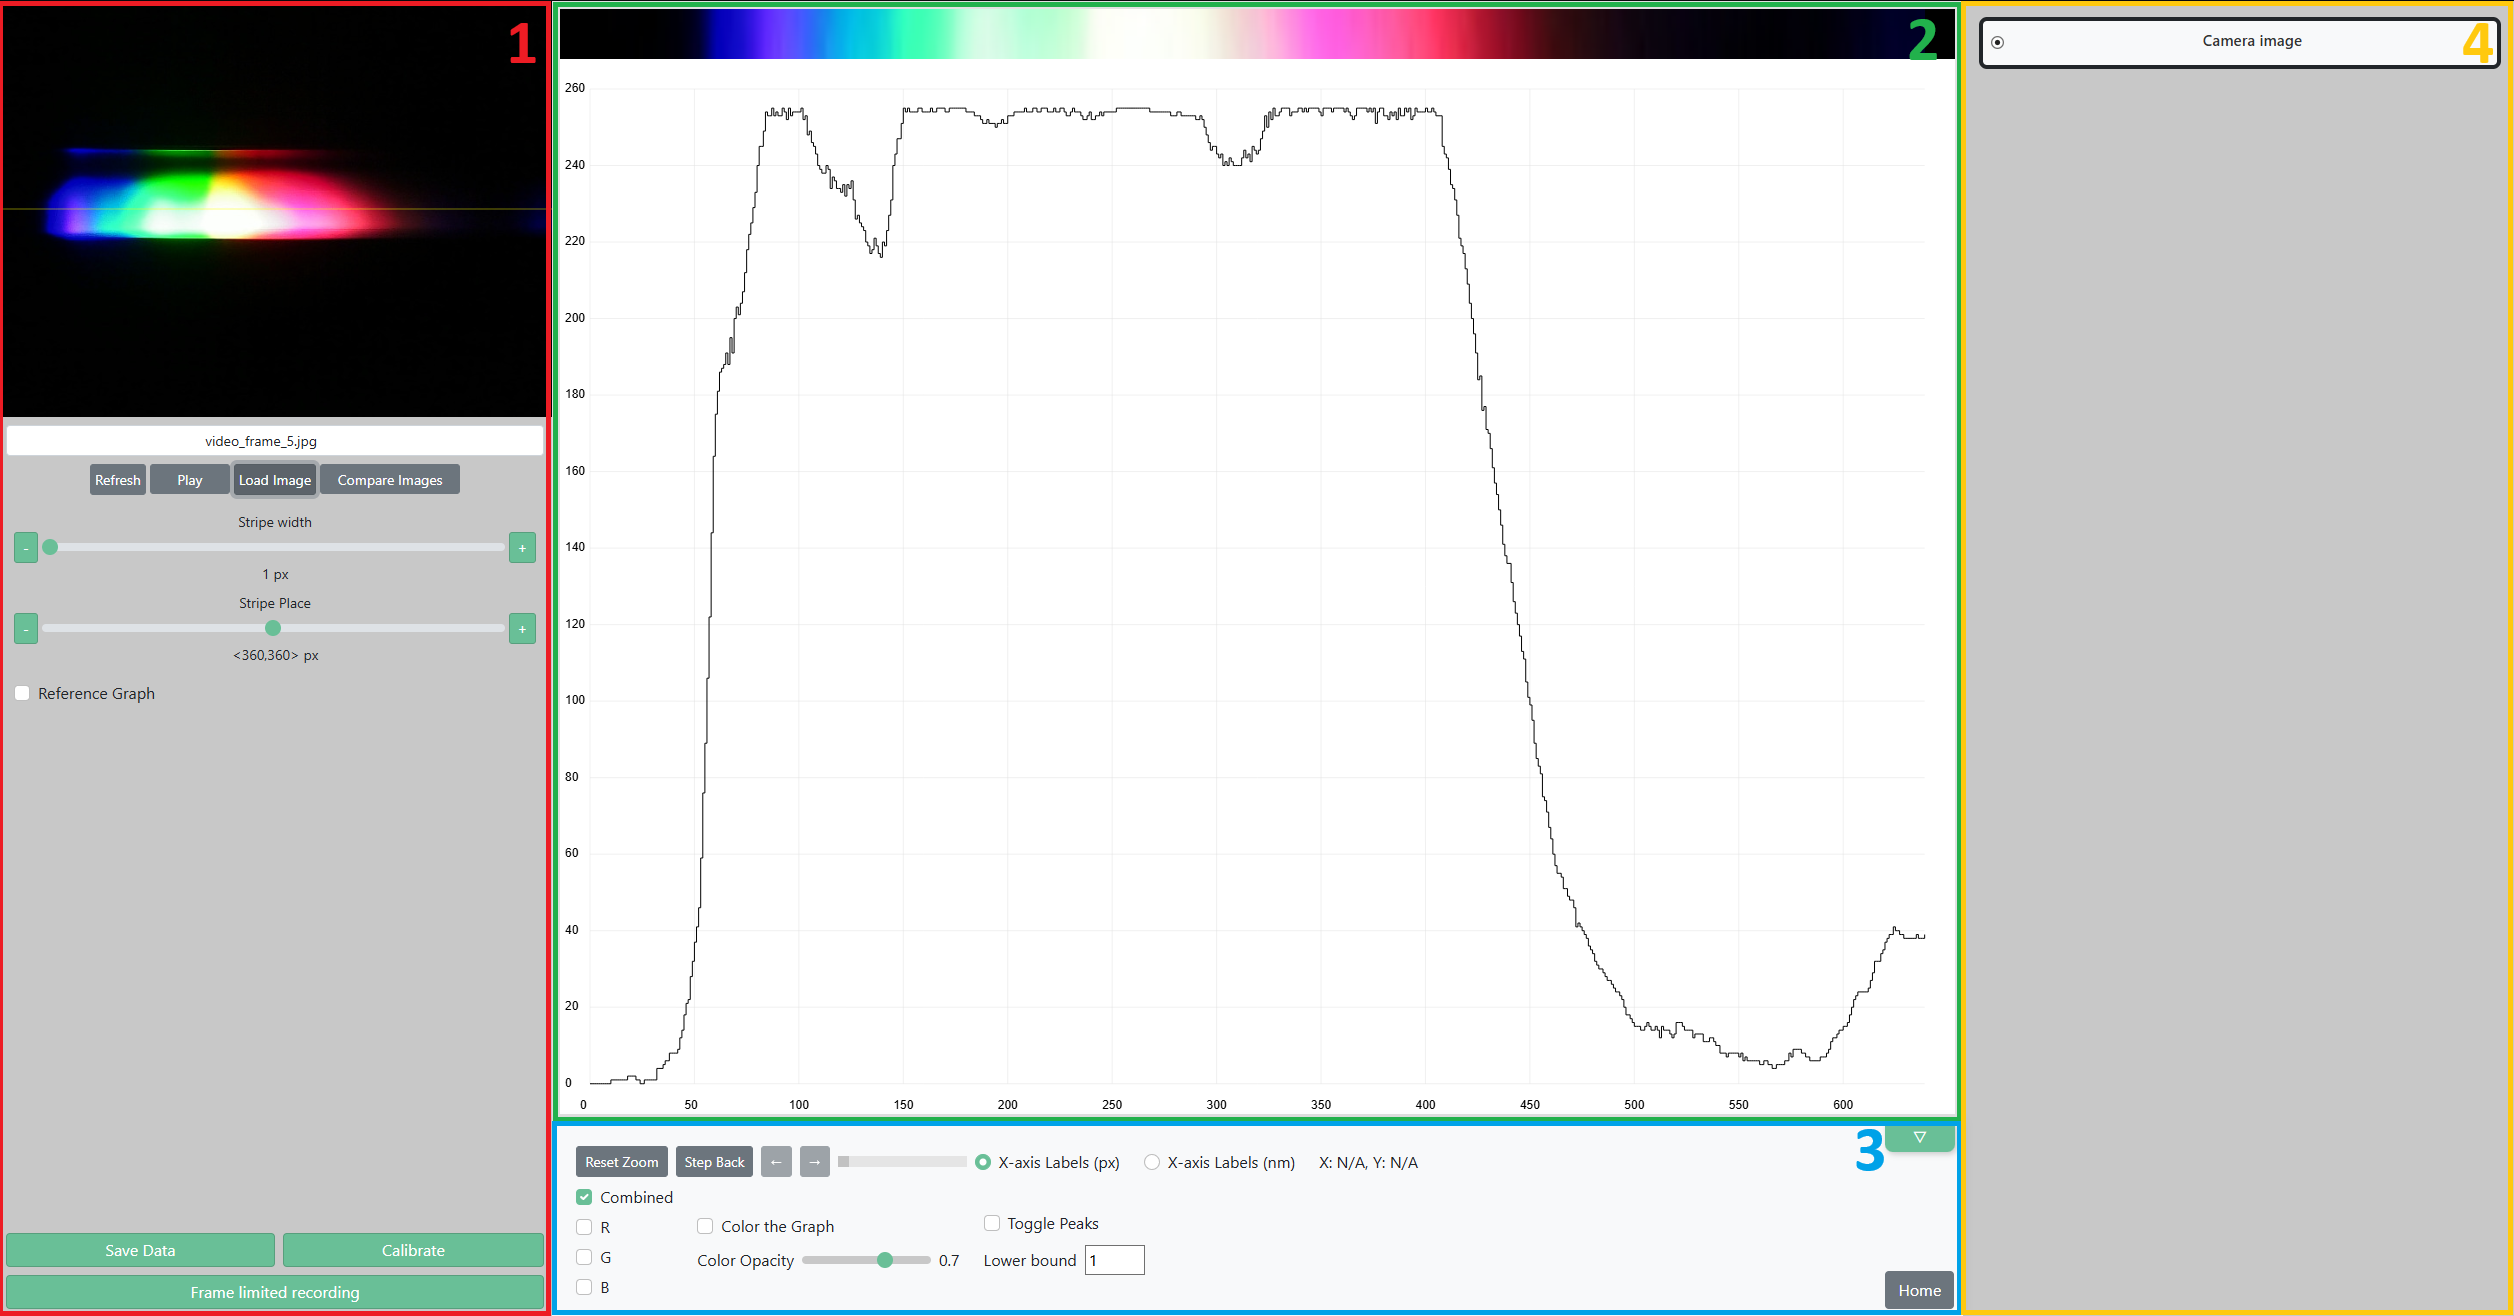Enable Color the Graph option

[705, 1226]
